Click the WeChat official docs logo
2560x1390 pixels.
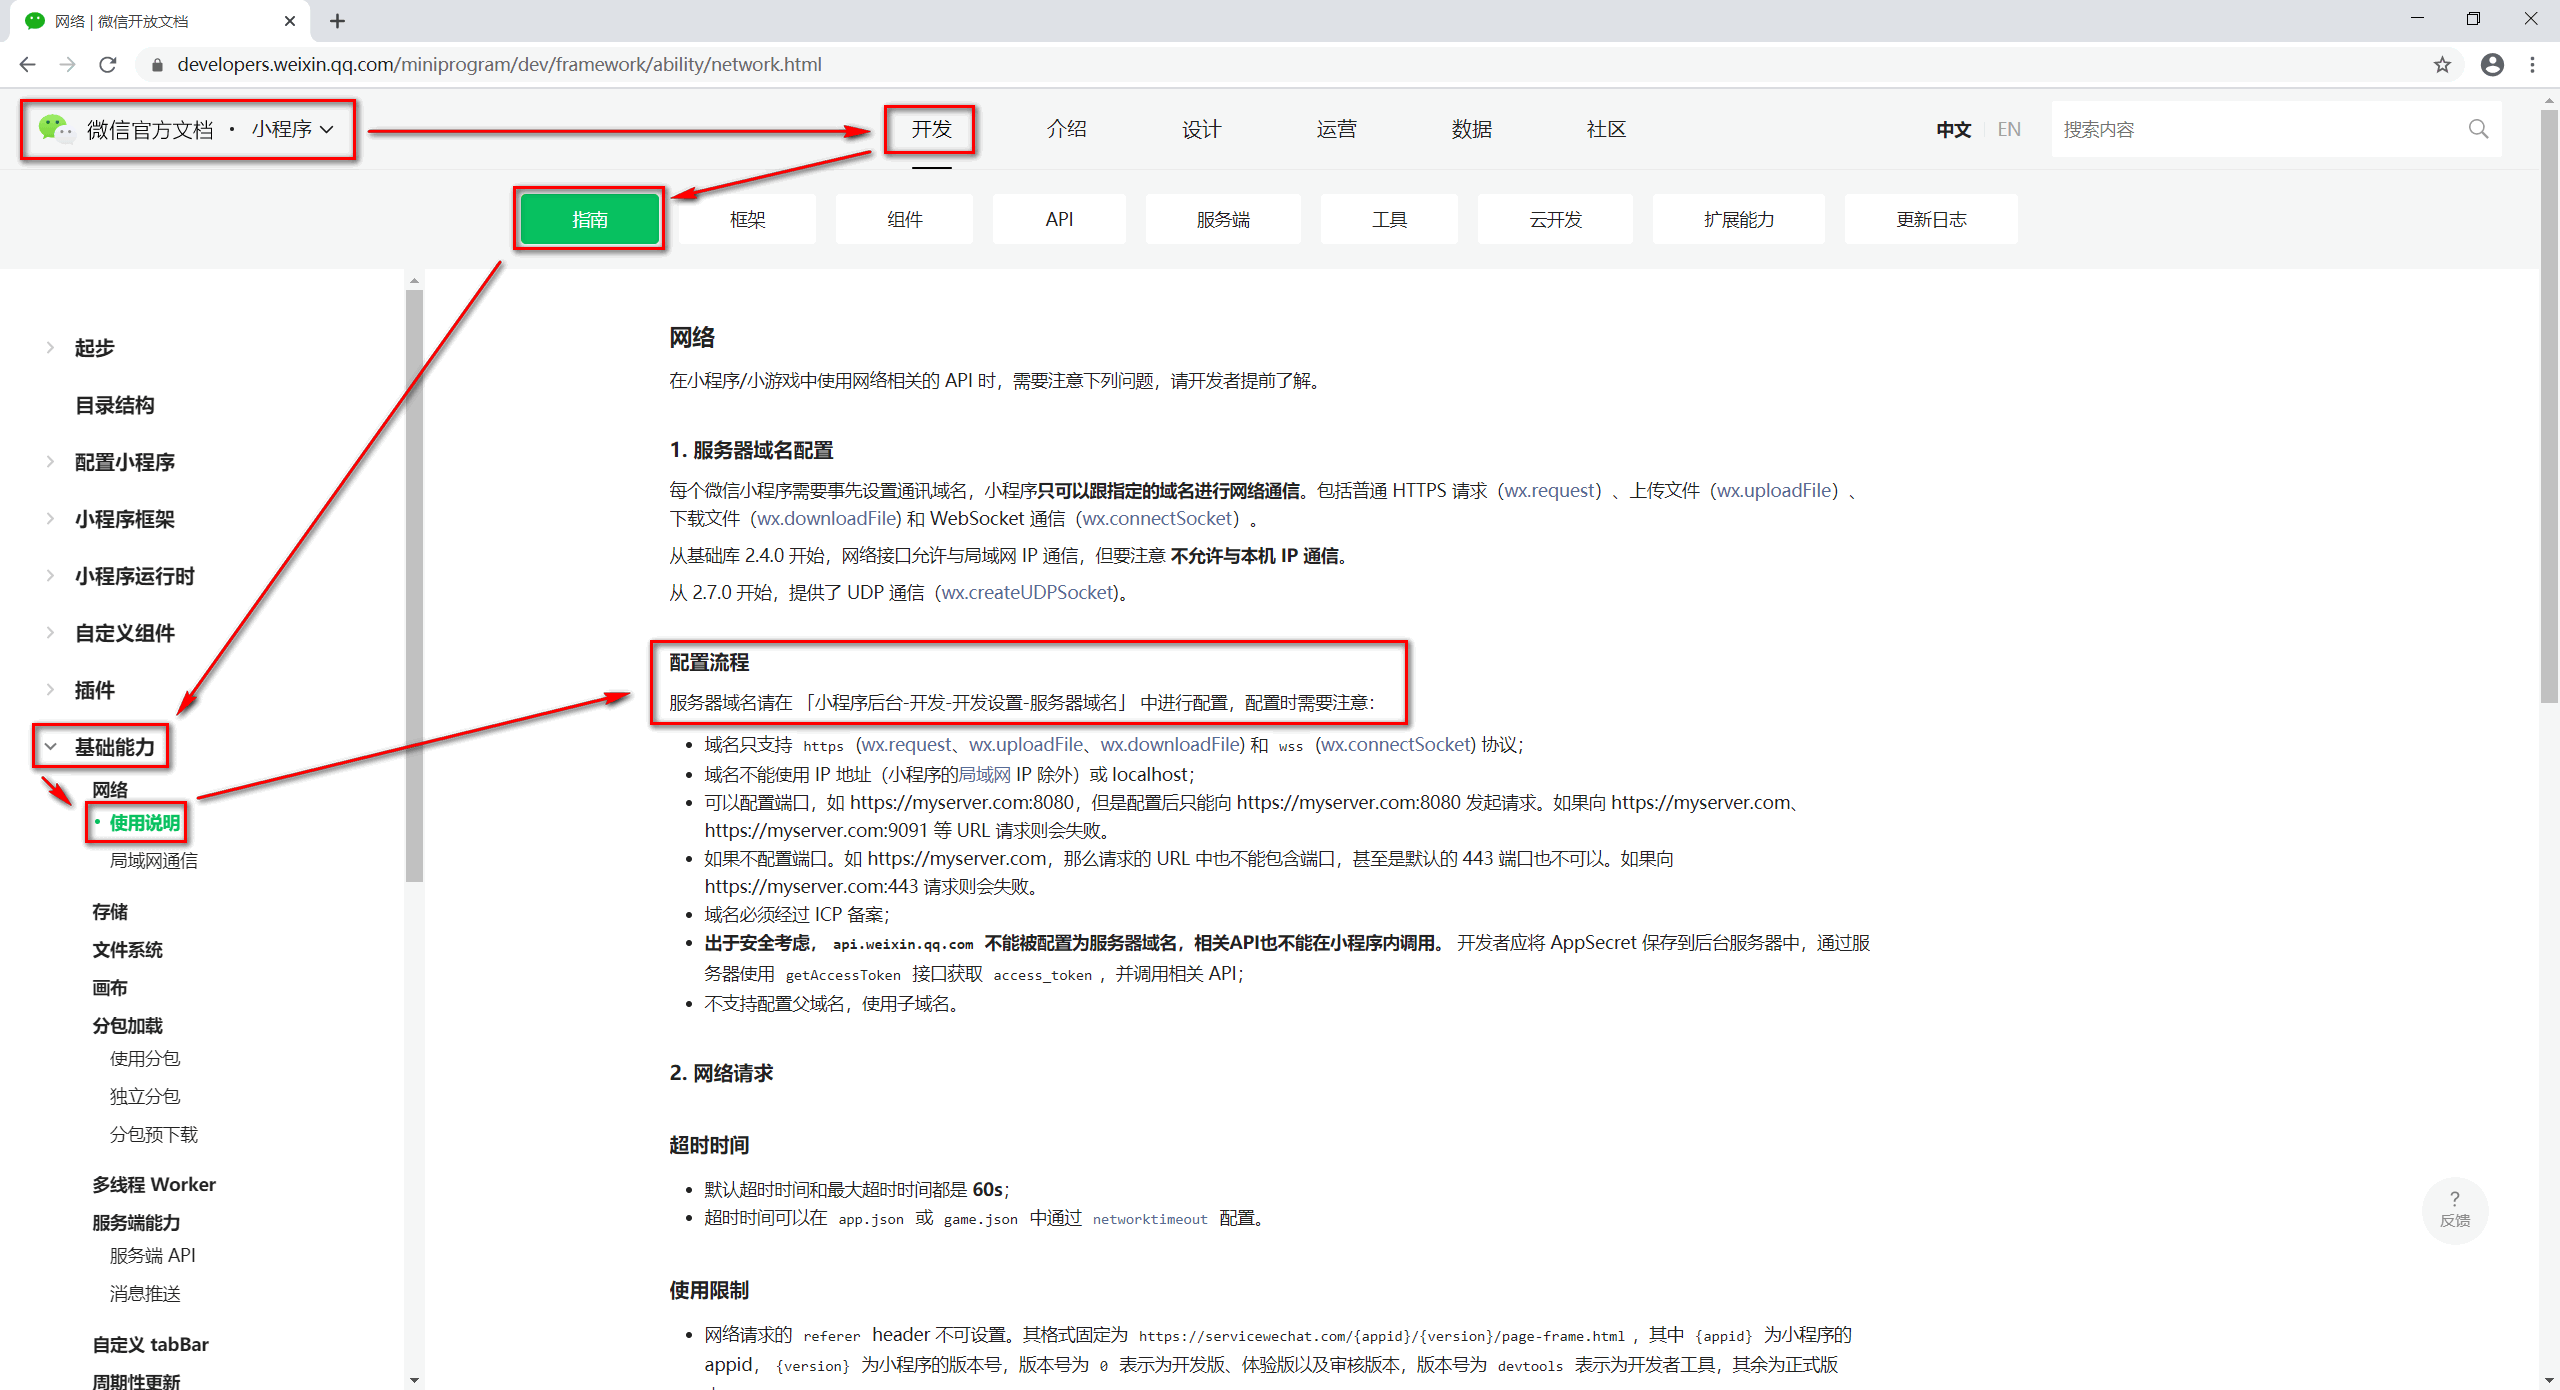[55, 129]
